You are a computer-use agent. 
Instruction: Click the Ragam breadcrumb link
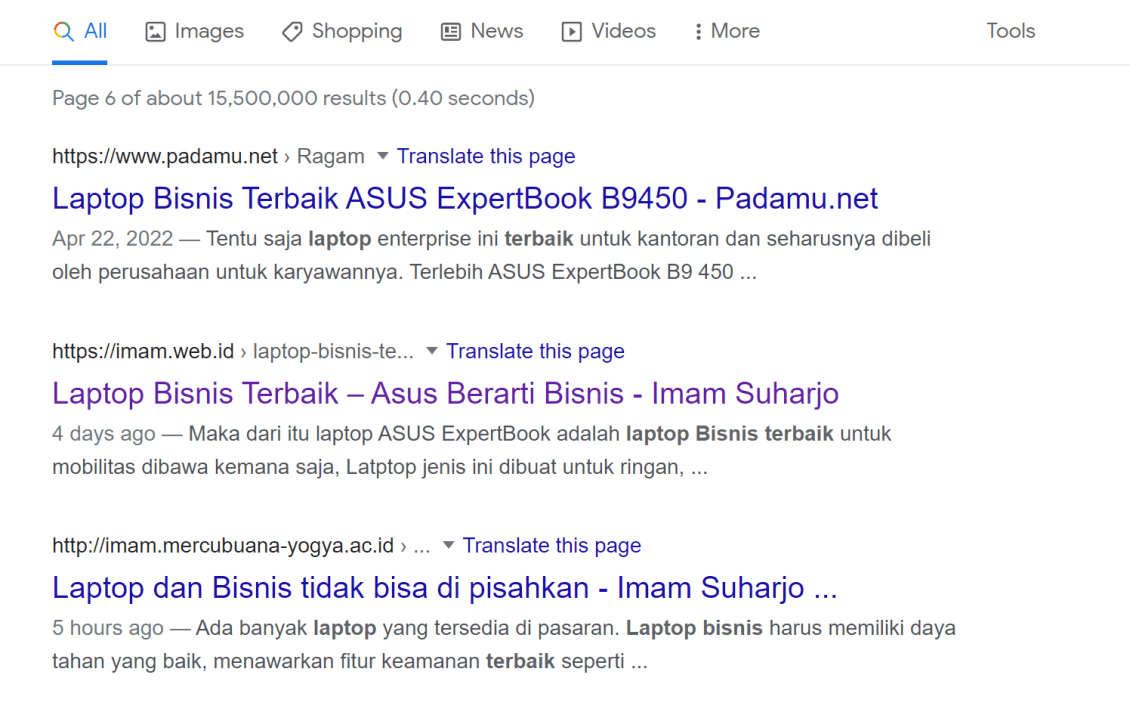pyautogui.click(x=330, y=156)
